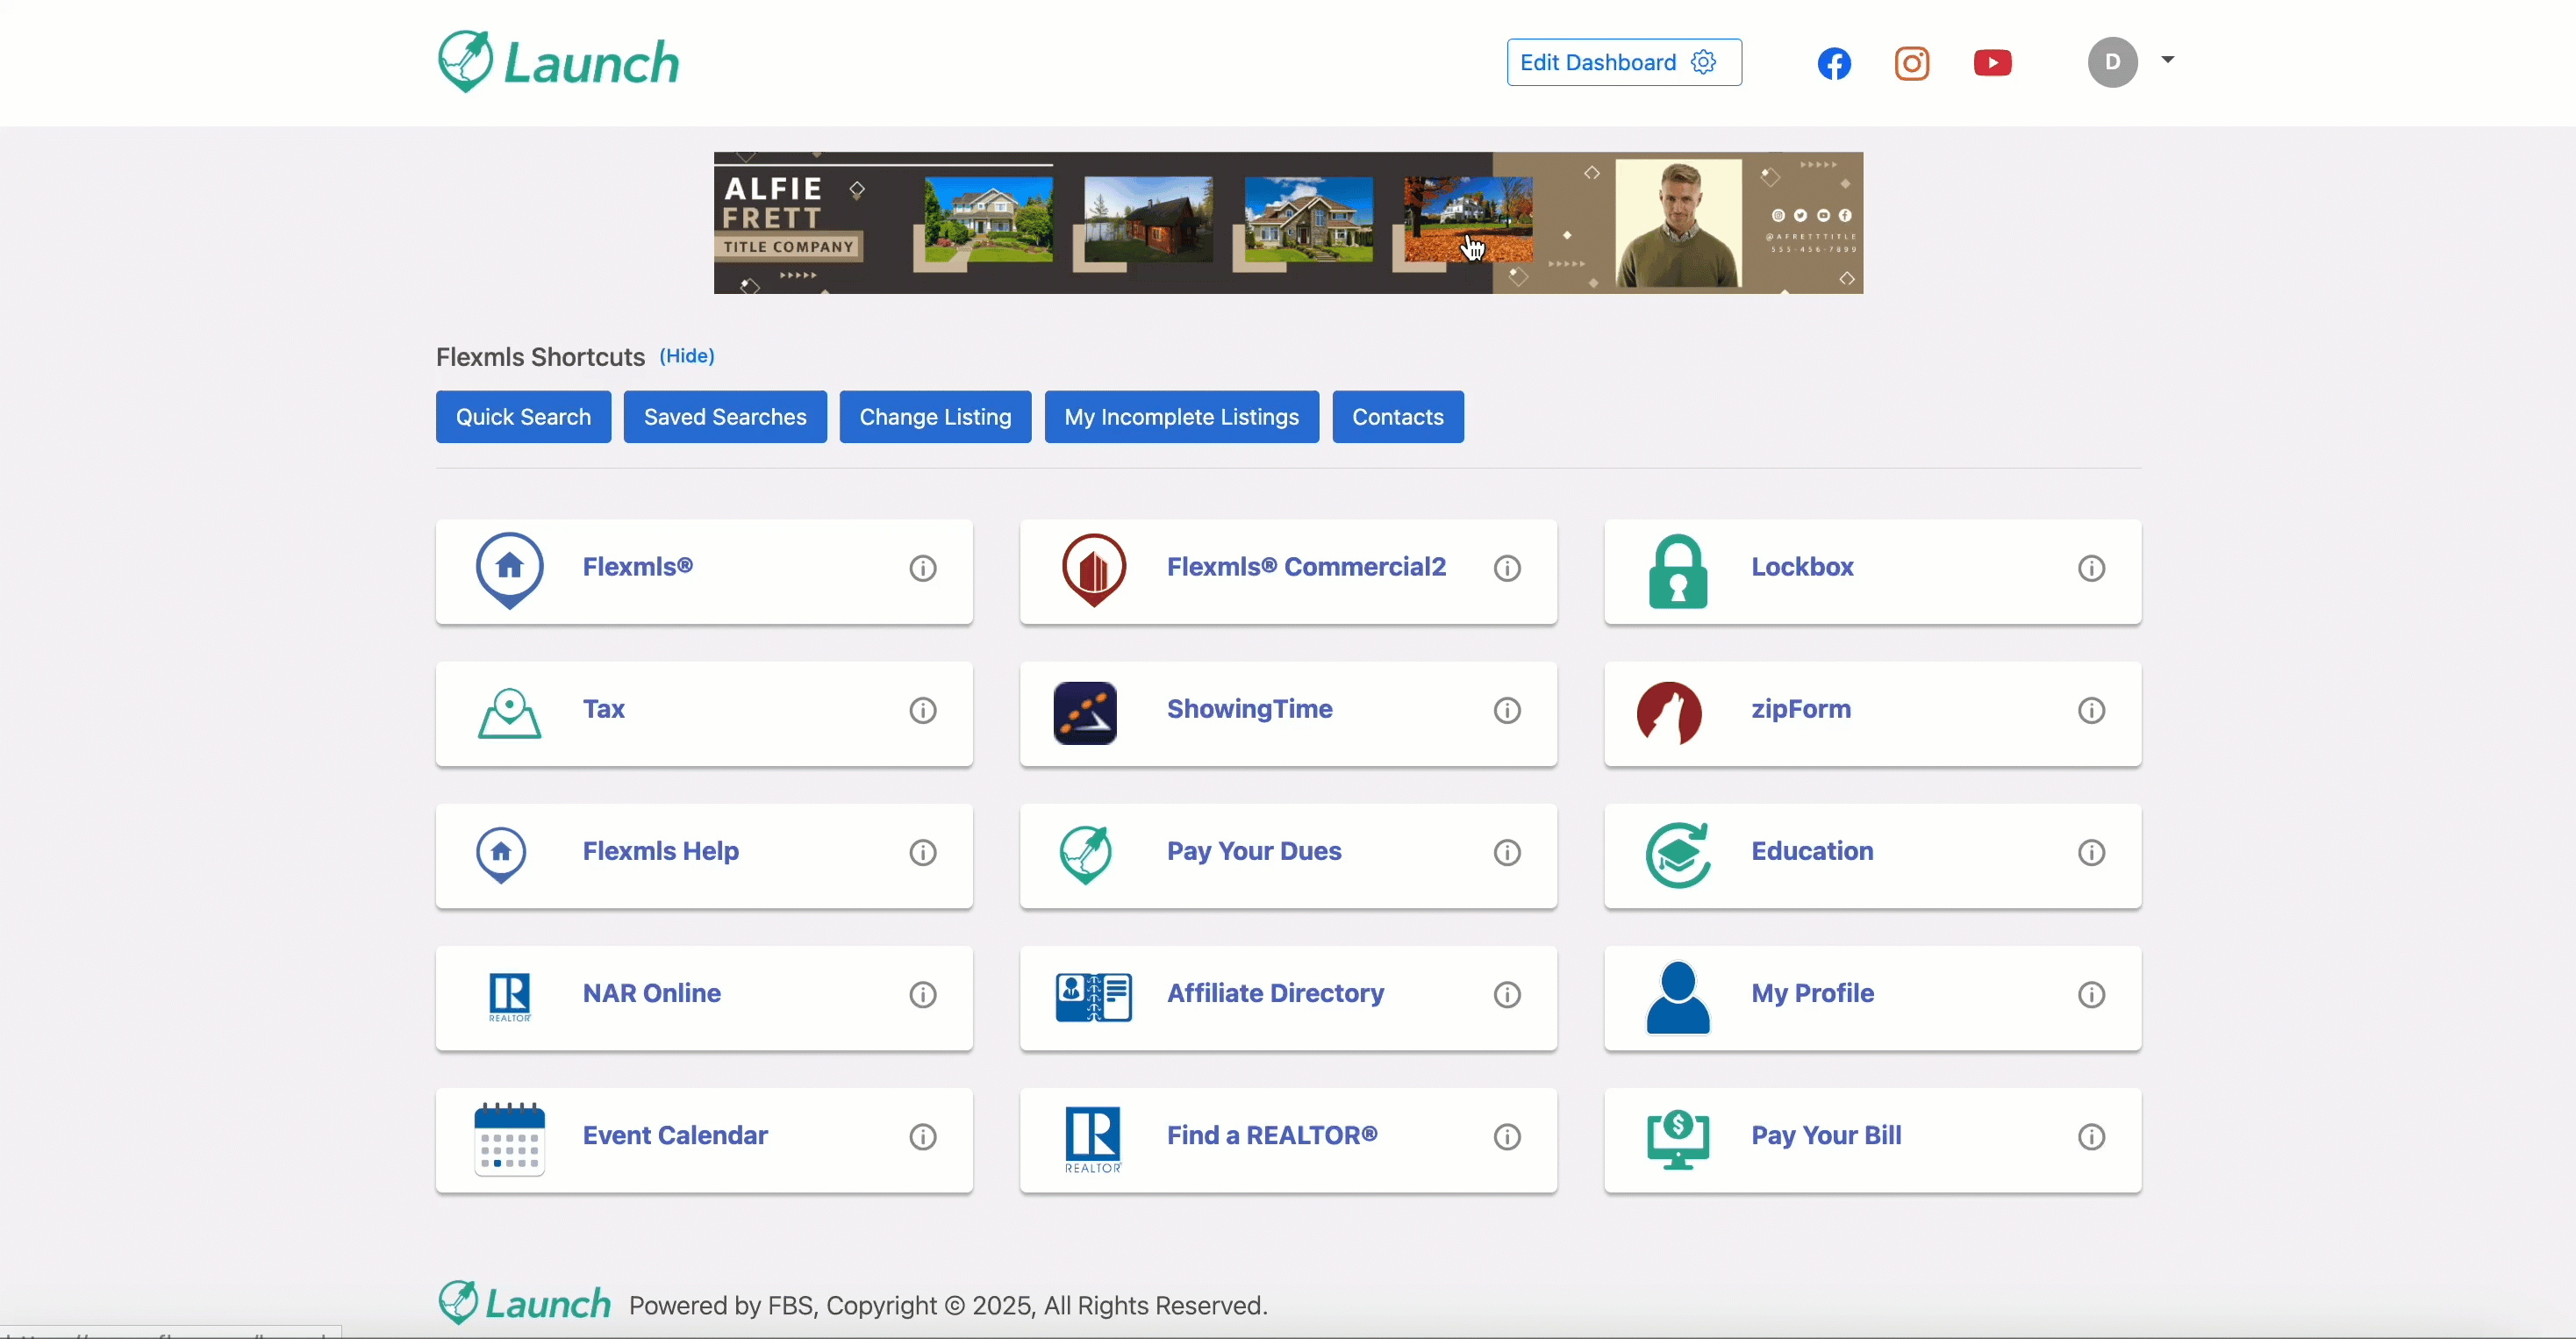The height and width of the screenshot is (1339, 2576).
Task: Click the Event Calendar icon
Action: point(510,1139)
